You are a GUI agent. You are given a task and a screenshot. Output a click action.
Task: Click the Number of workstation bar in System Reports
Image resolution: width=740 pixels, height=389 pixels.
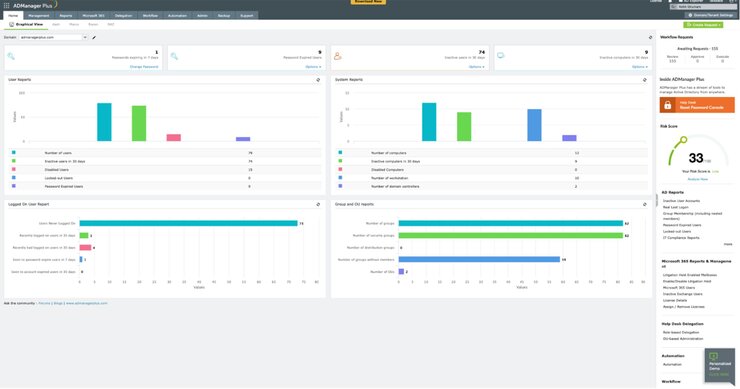click(534, 125)
